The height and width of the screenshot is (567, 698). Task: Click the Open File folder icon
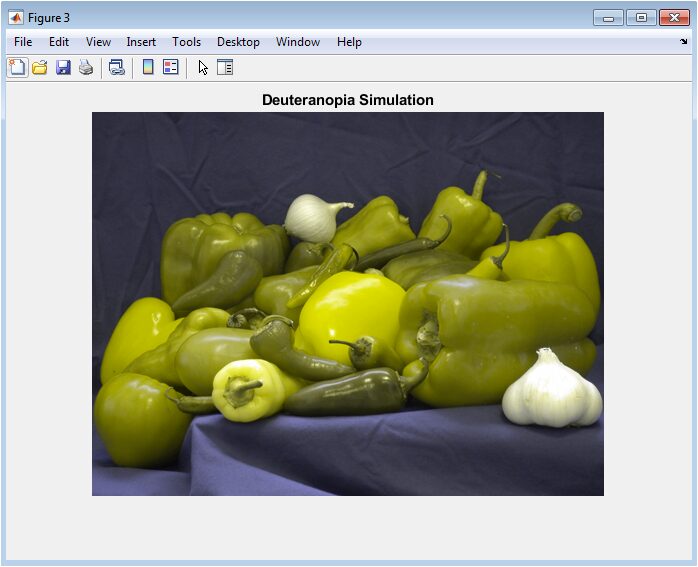40,68
